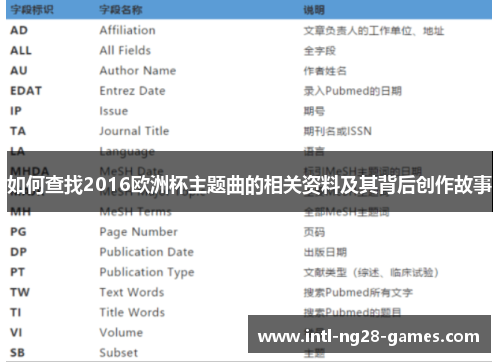Select the 'EDAT' field tag cell
The width and height of the screenshot is (500, 362).
click(x=26, y=91)
